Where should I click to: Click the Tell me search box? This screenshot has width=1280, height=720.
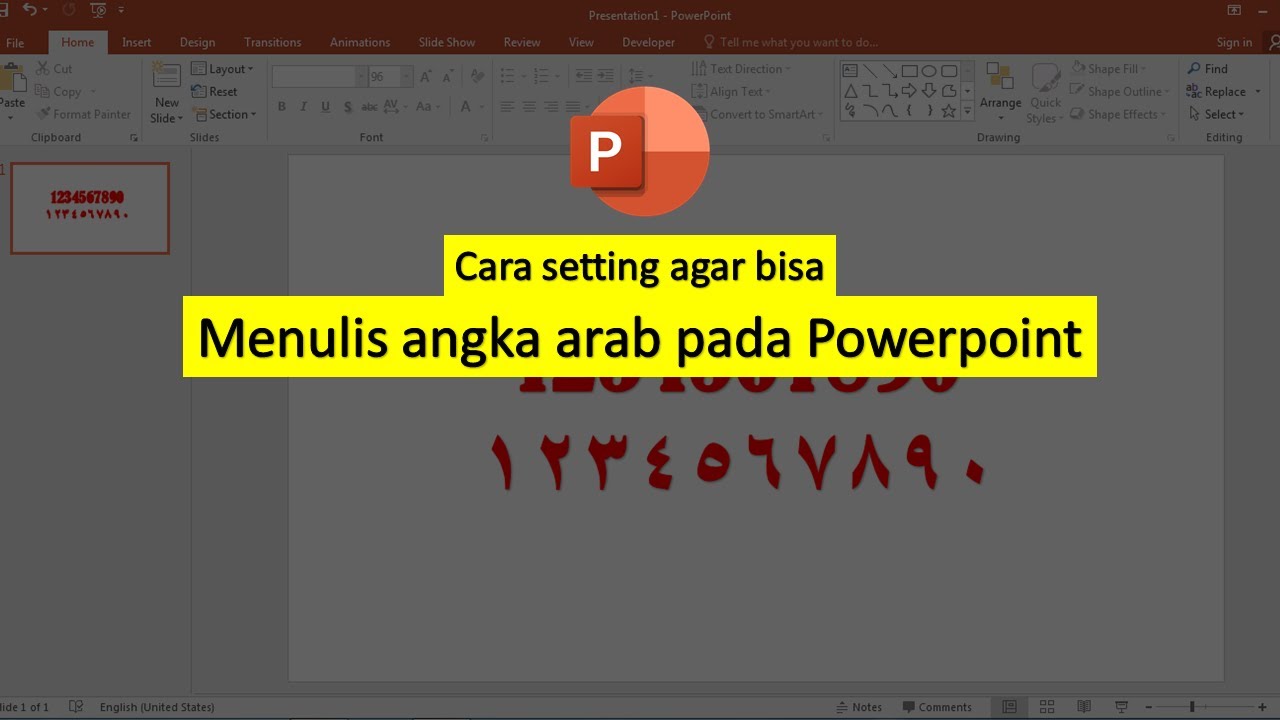790,42
